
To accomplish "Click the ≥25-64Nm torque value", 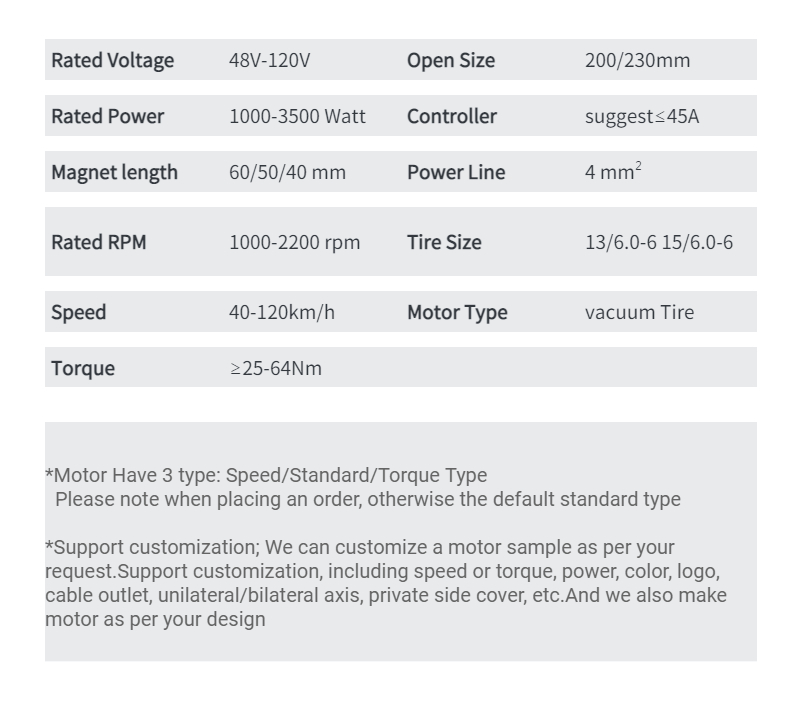I will 276,368.
